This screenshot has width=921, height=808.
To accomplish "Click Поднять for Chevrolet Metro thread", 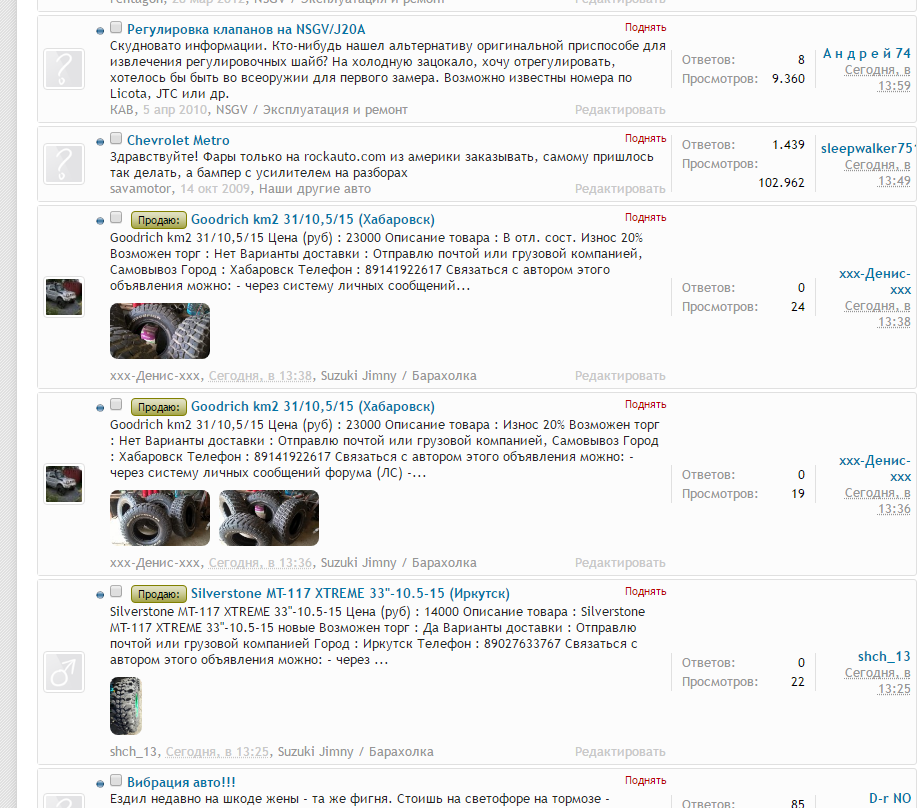I will tap(646, 139).
